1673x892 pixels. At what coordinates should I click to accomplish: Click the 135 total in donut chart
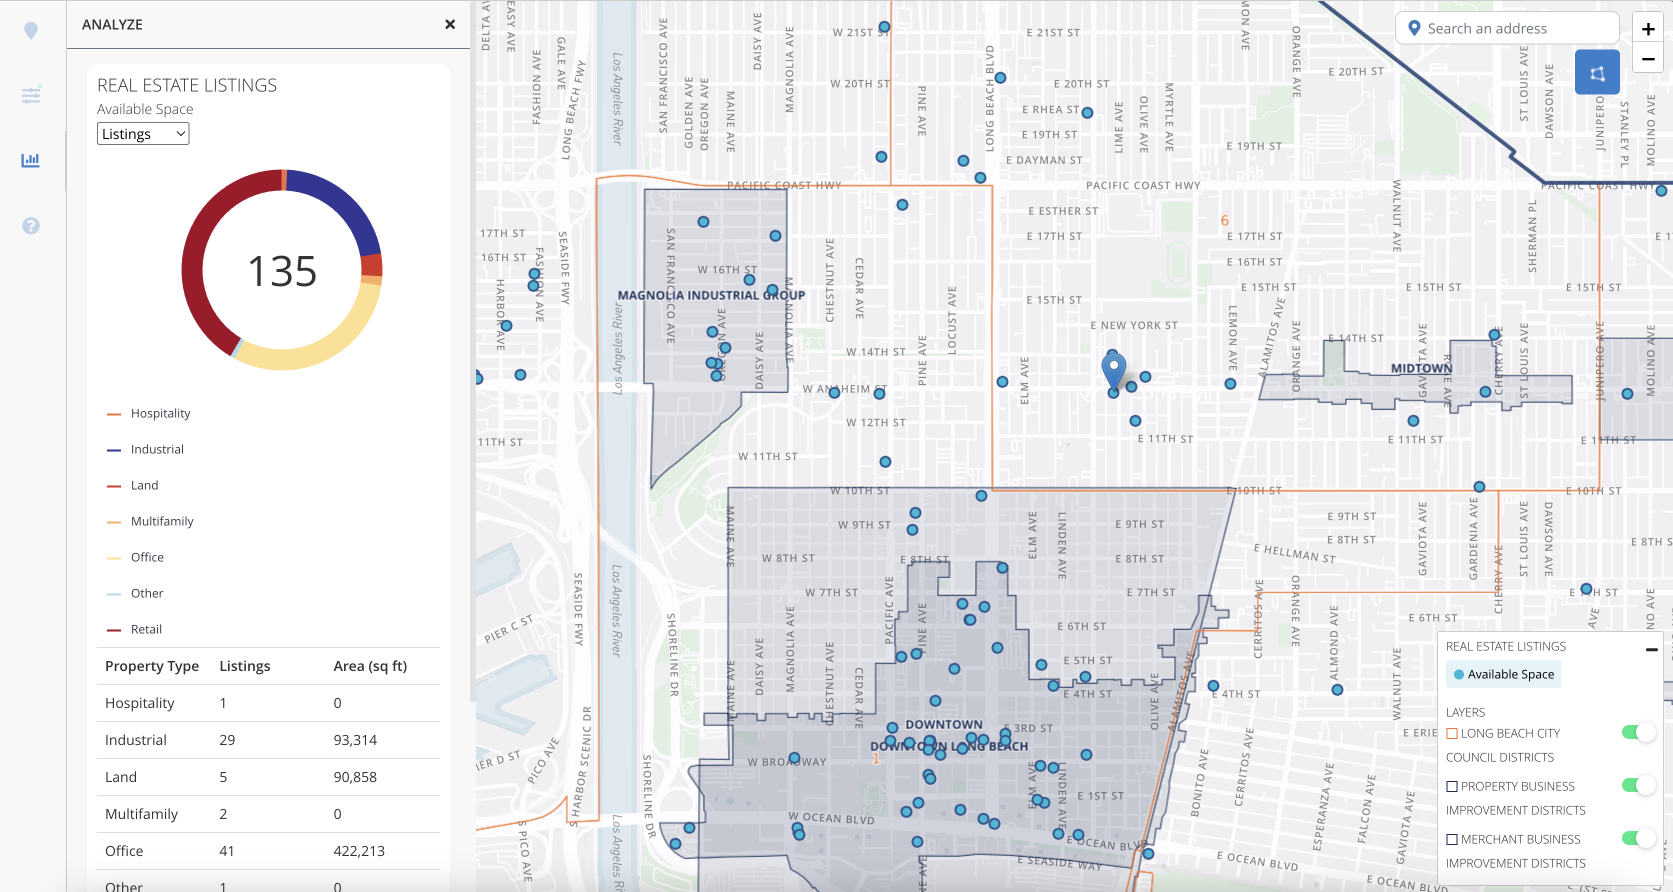tap(282, 271)
